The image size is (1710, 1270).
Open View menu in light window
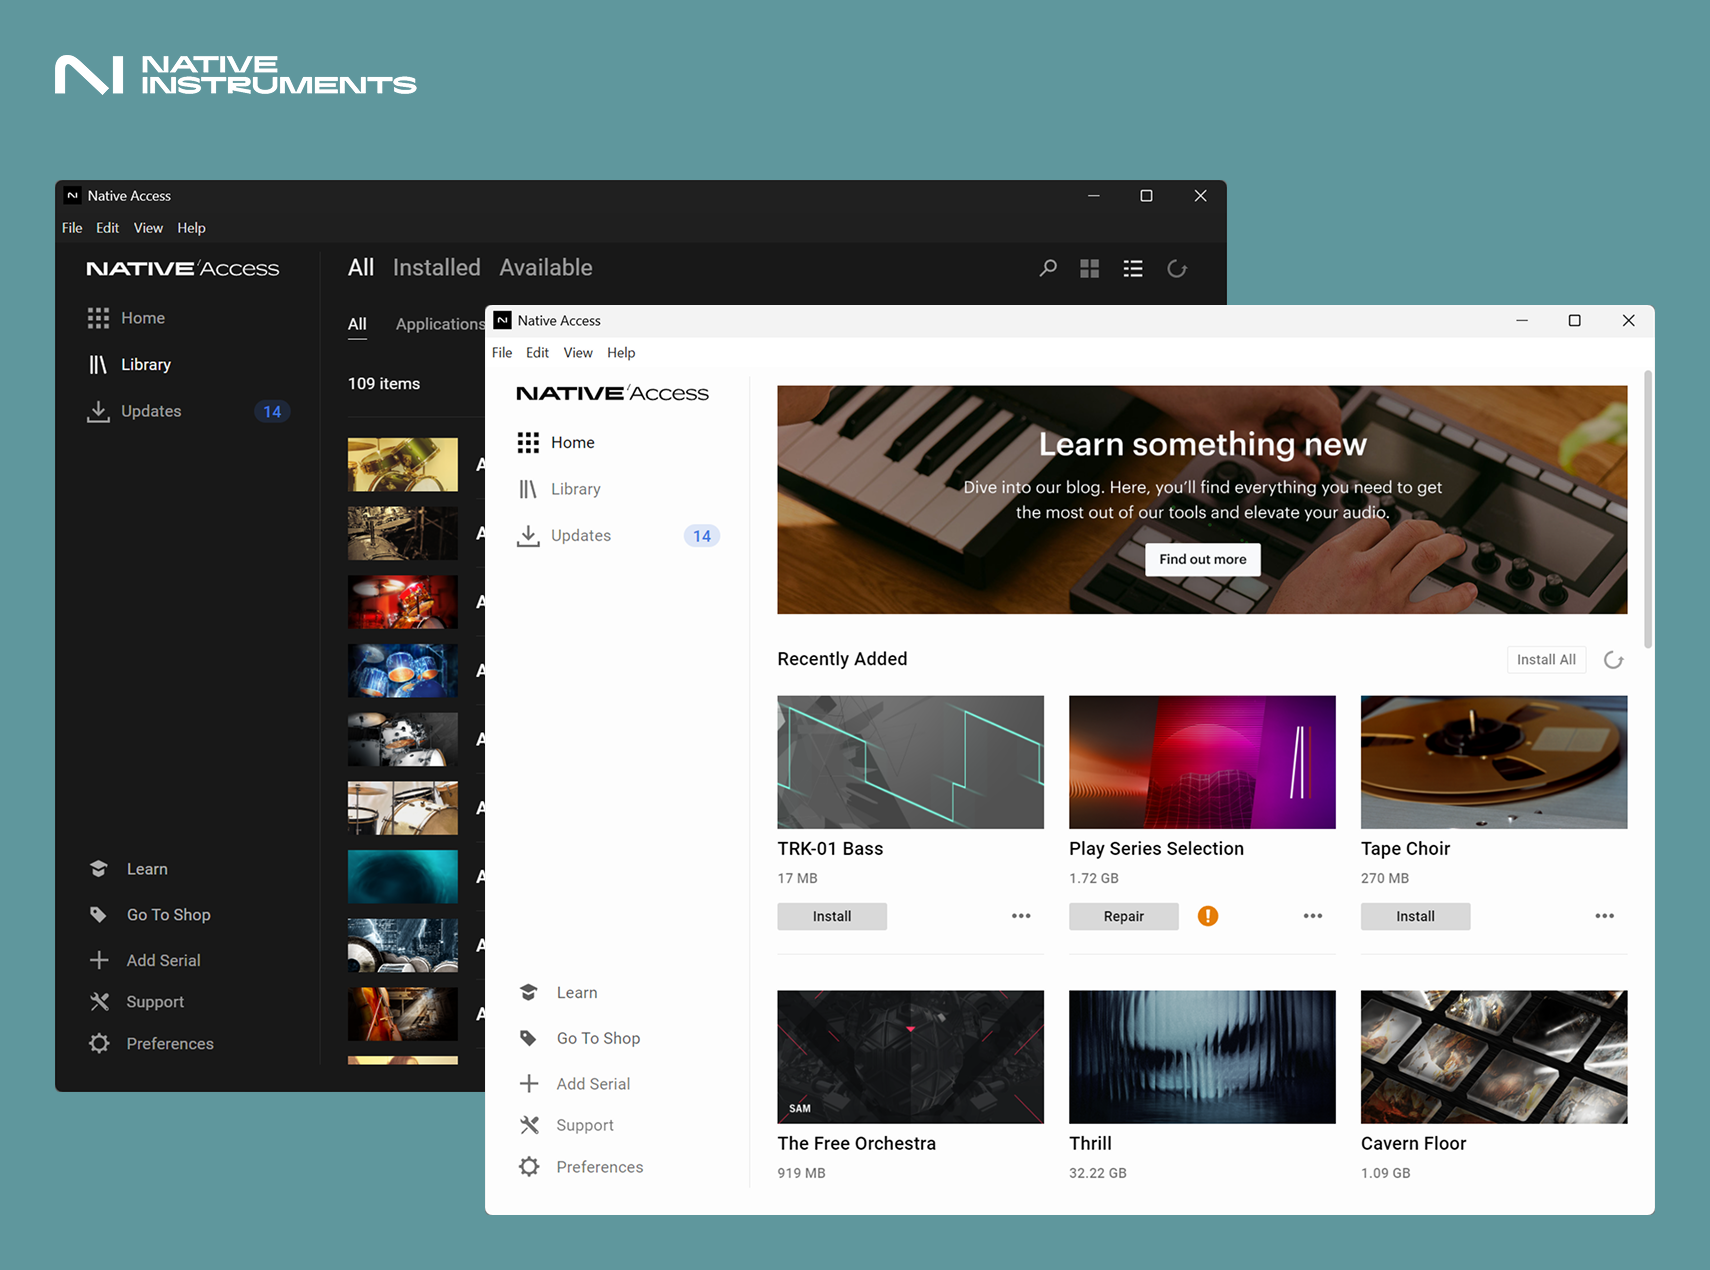pyautogui.click(x=578, y=353)
